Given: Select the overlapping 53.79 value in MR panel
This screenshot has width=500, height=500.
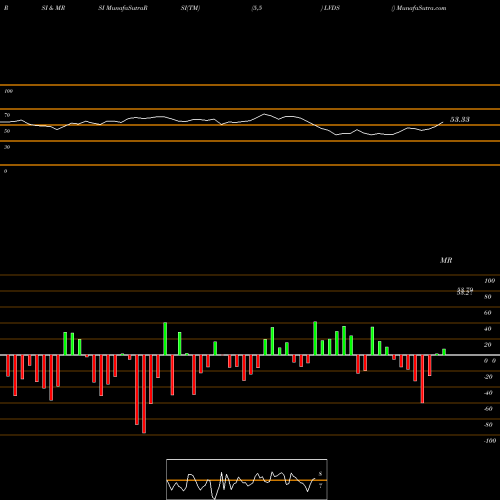Looking at the screenshot, I should 465,291.
